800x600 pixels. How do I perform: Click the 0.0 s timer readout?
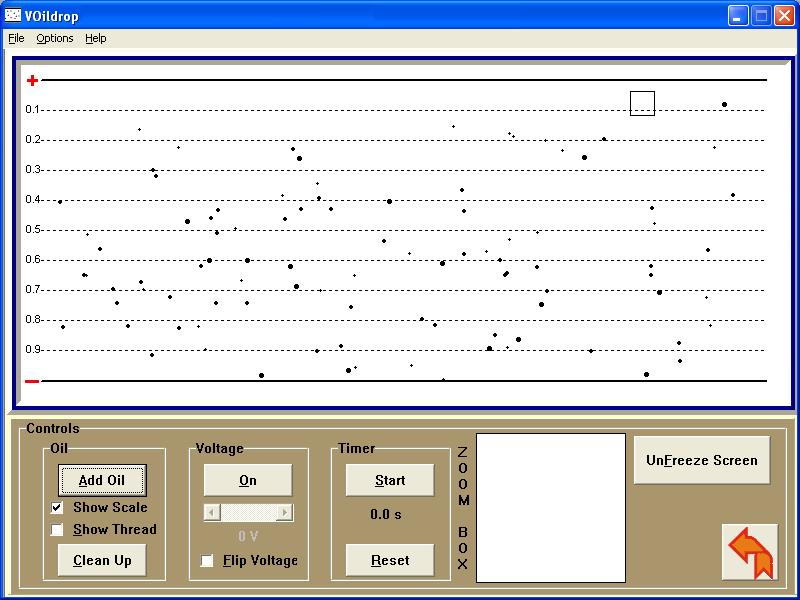click(x=386, y=514)
